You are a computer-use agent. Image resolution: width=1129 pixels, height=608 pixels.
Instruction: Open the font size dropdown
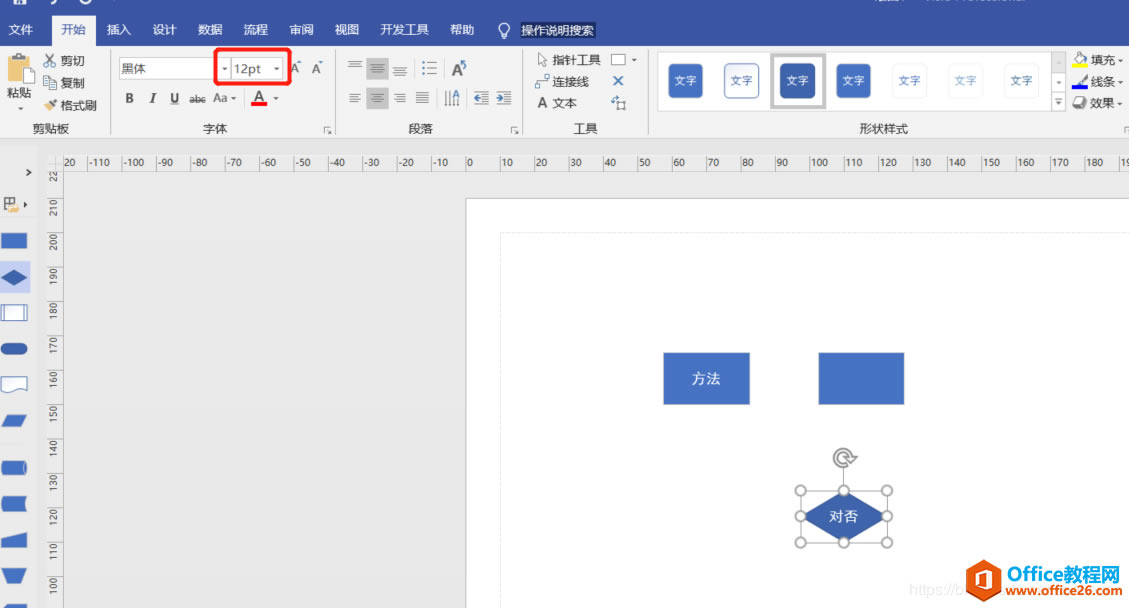pos(276,68)
